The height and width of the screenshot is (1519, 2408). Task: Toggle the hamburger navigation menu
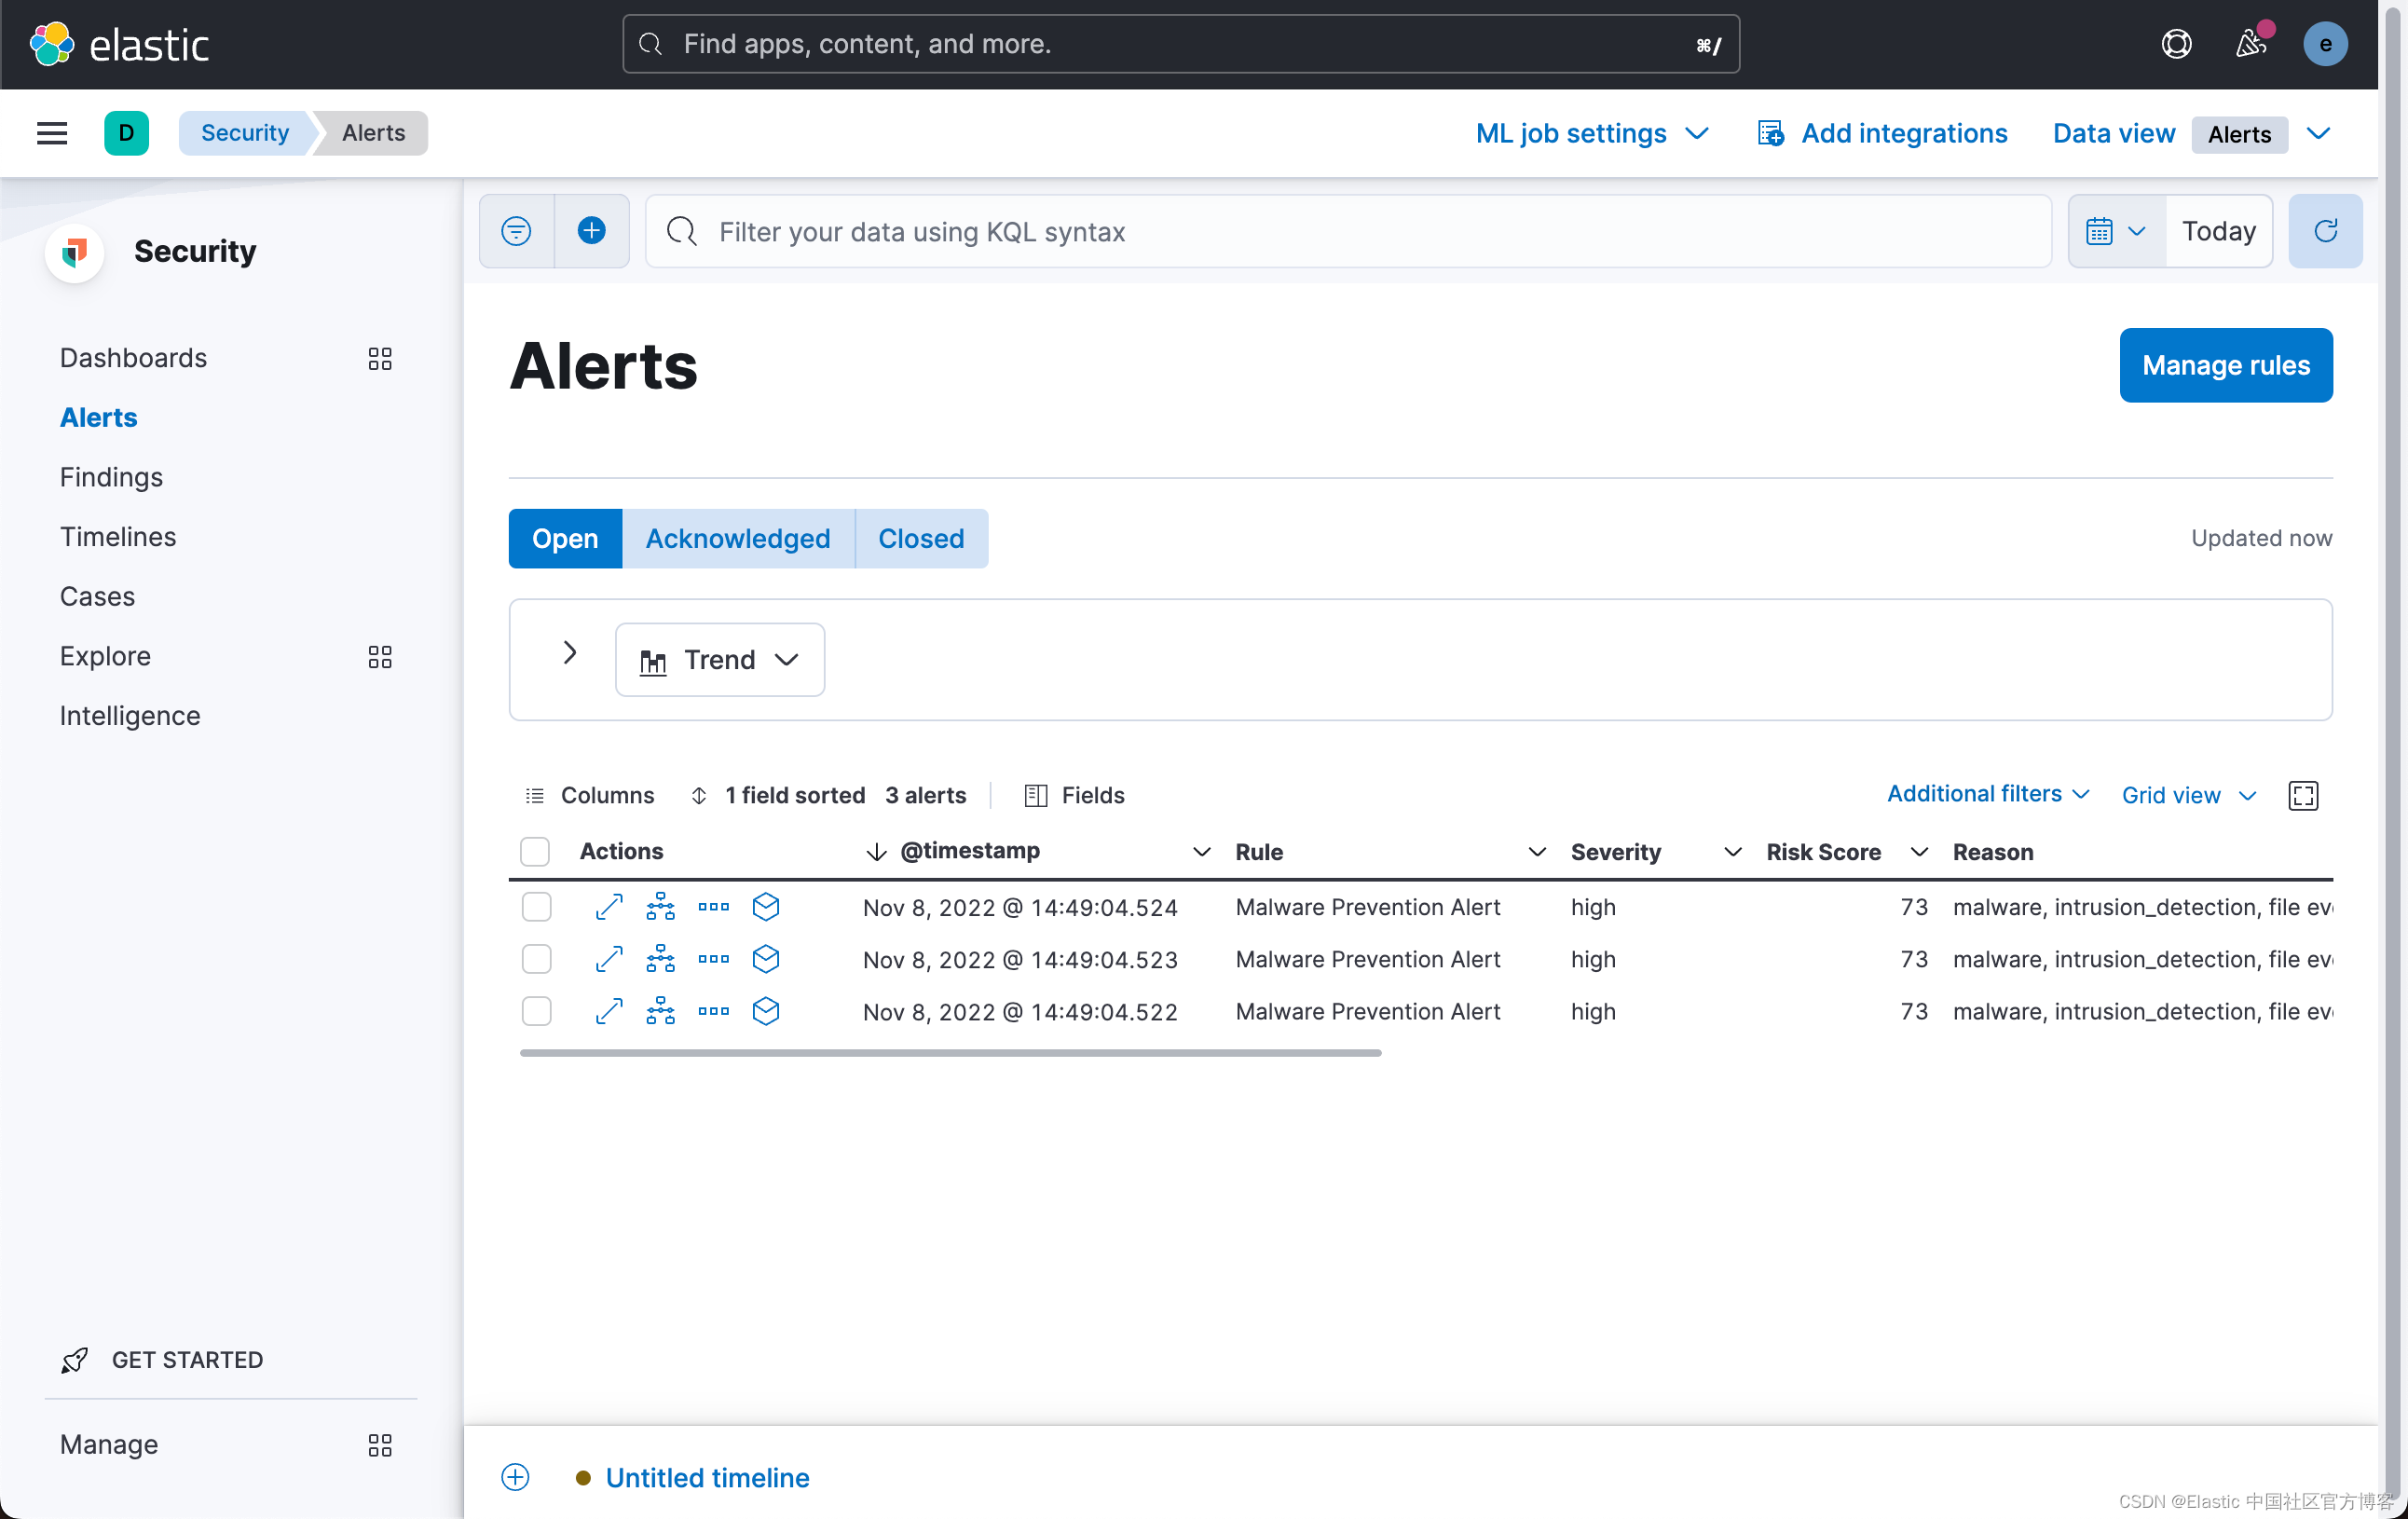click(52, 133)
